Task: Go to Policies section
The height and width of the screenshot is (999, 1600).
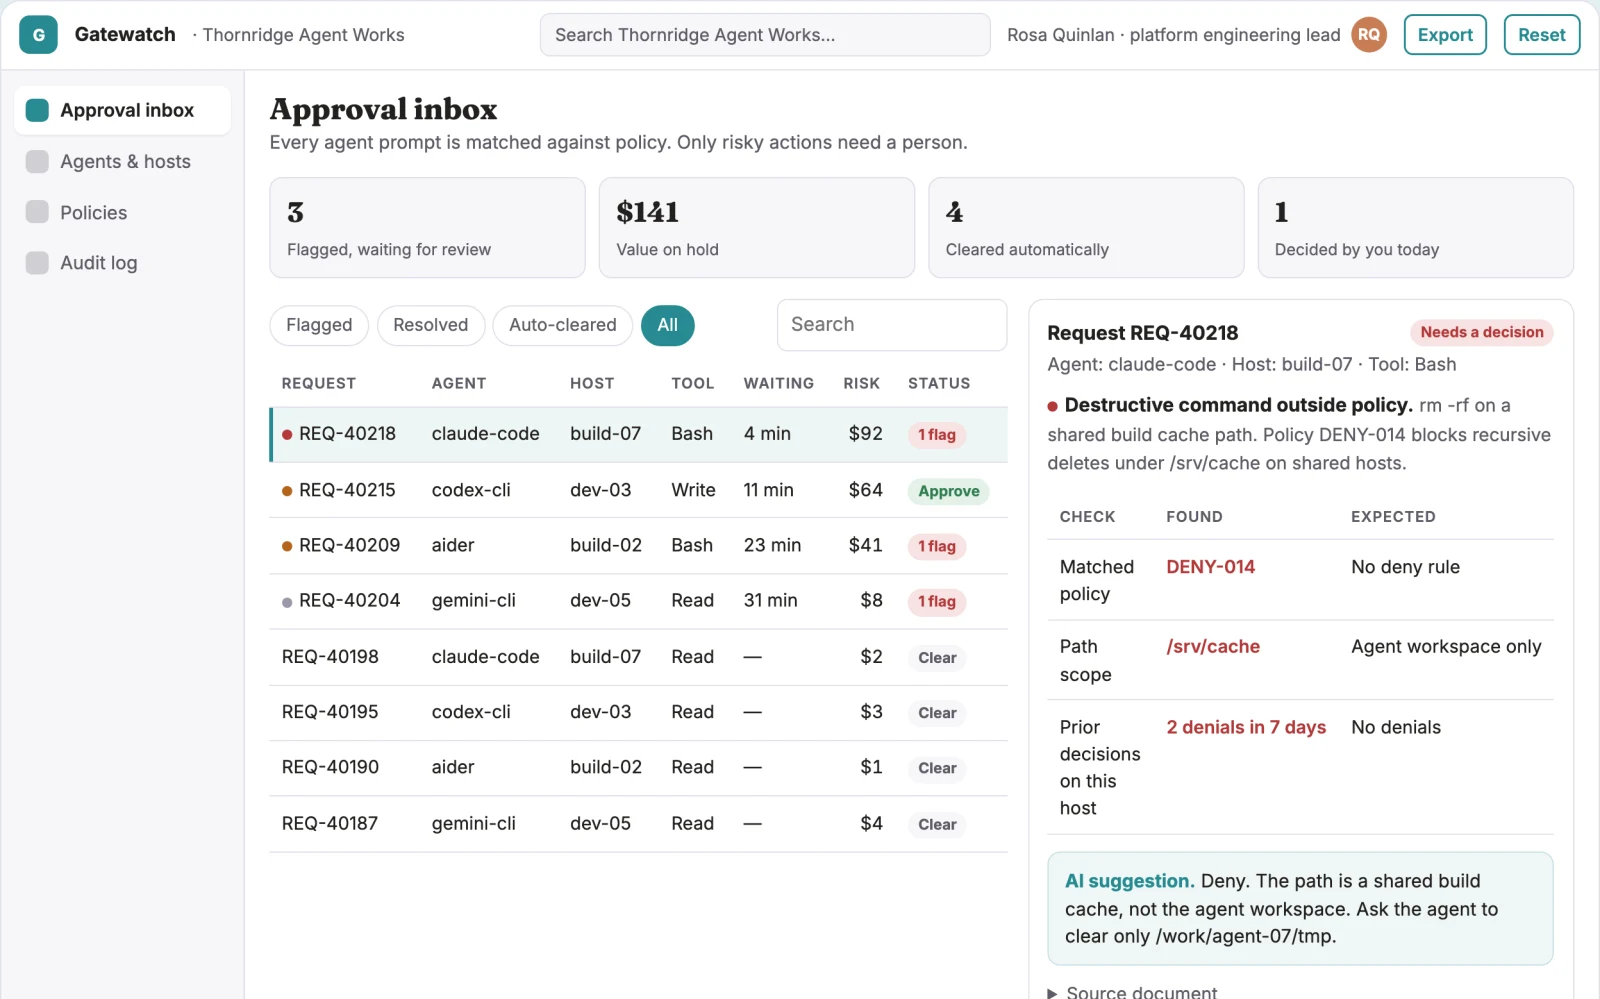Action: [122, 212]
